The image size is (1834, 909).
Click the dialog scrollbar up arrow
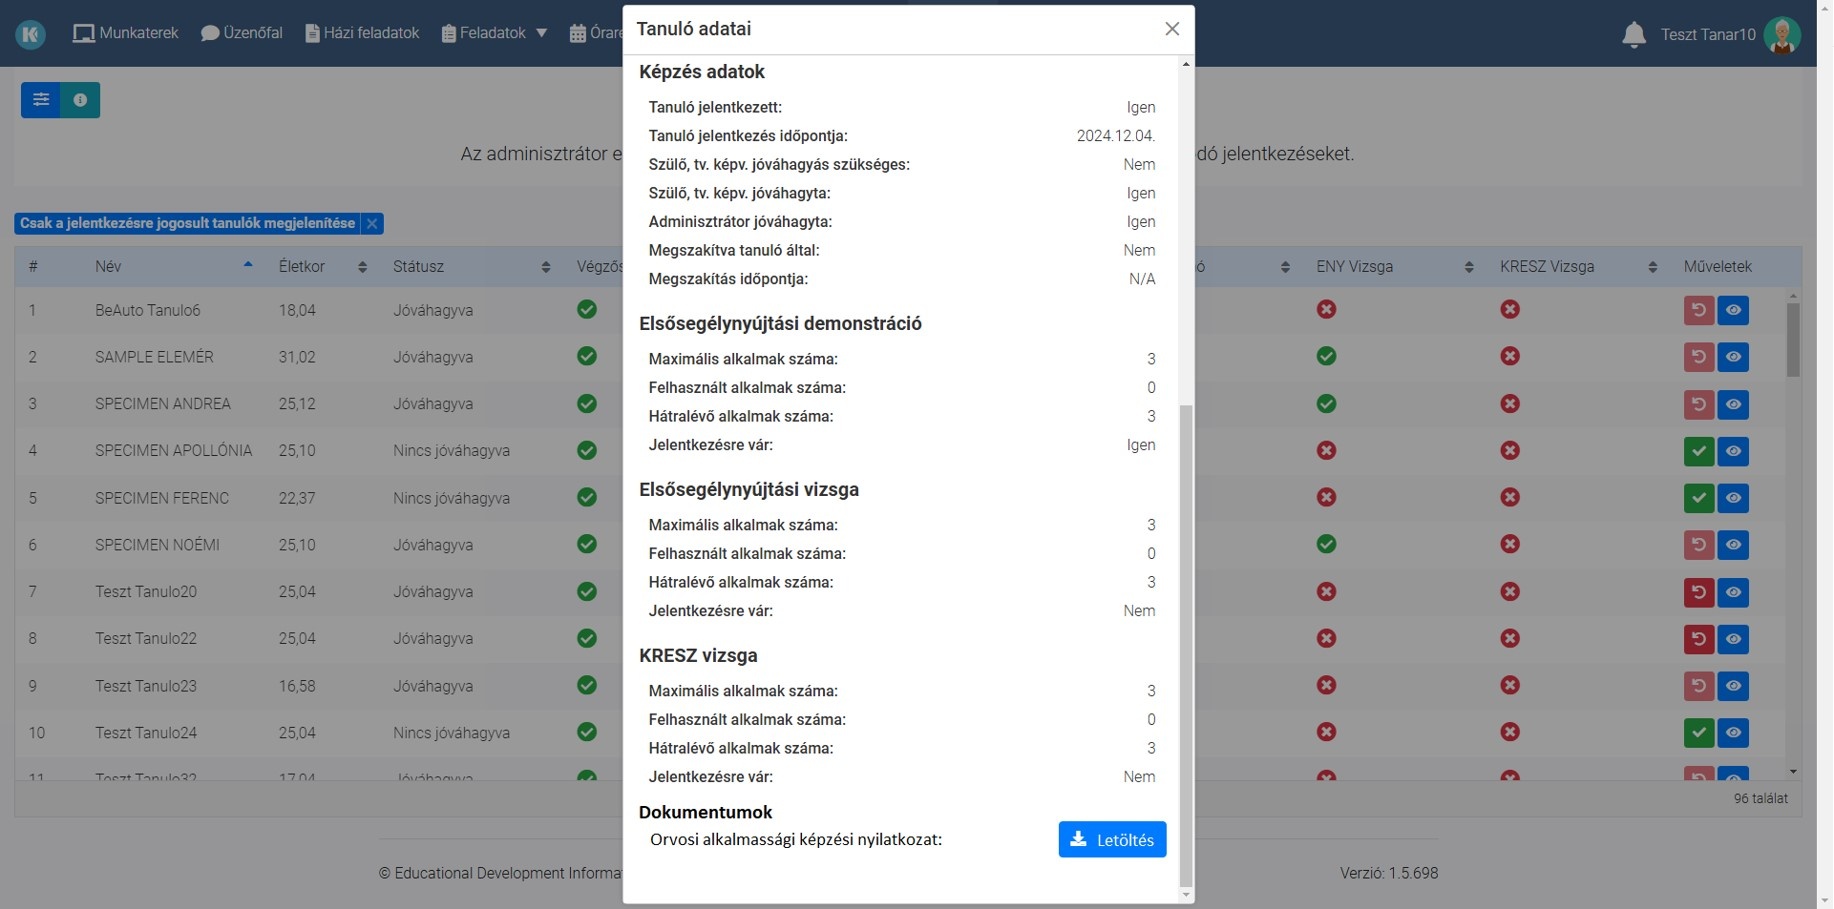(x=1186, y=64)
